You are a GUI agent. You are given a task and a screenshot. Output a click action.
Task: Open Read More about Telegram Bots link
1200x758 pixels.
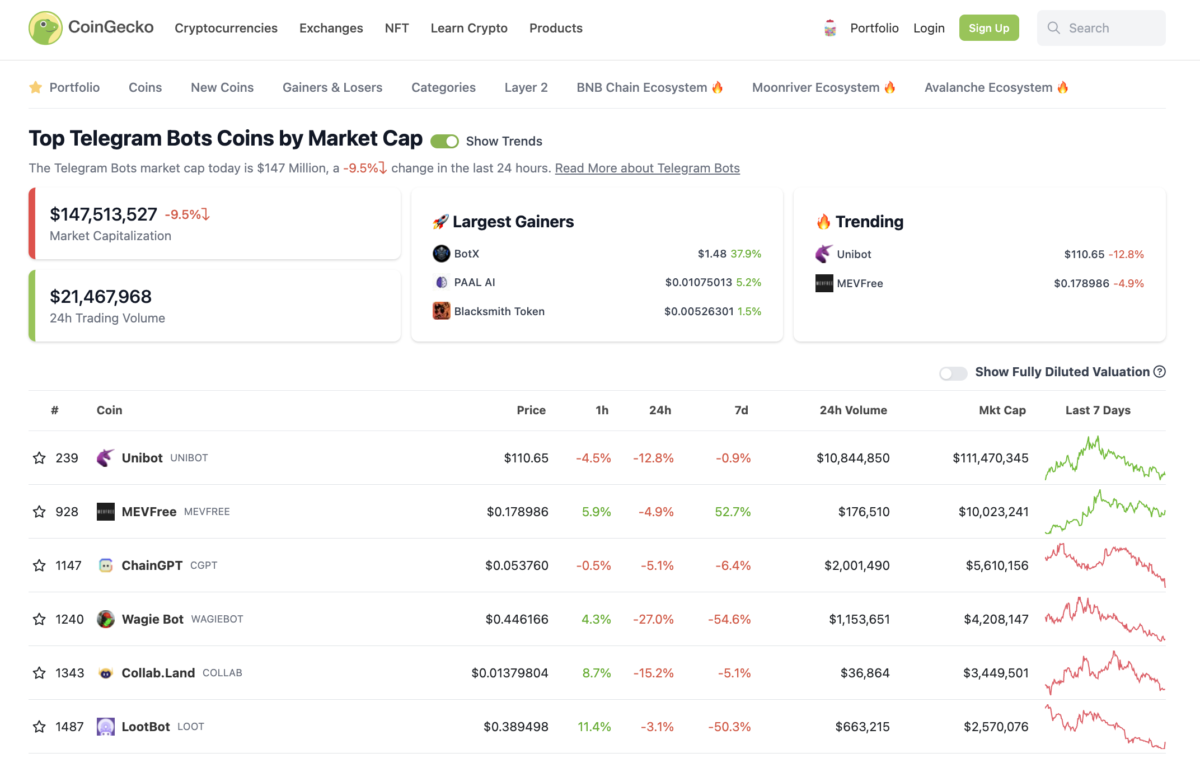647,168
